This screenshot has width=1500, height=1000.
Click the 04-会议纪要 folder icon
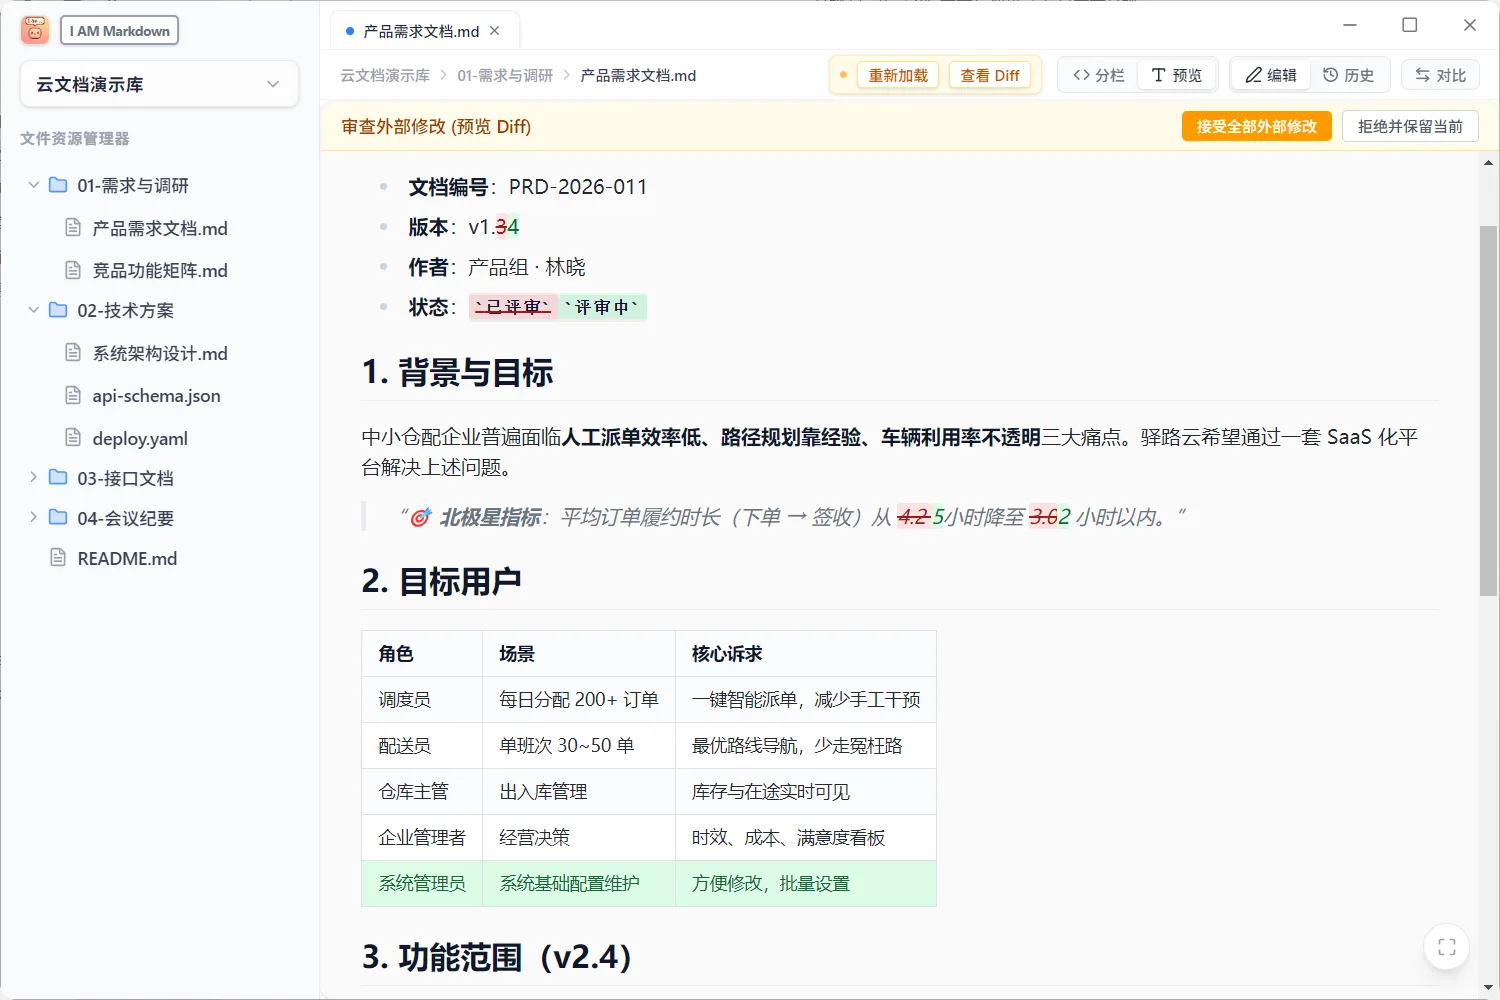coord(59,518)
